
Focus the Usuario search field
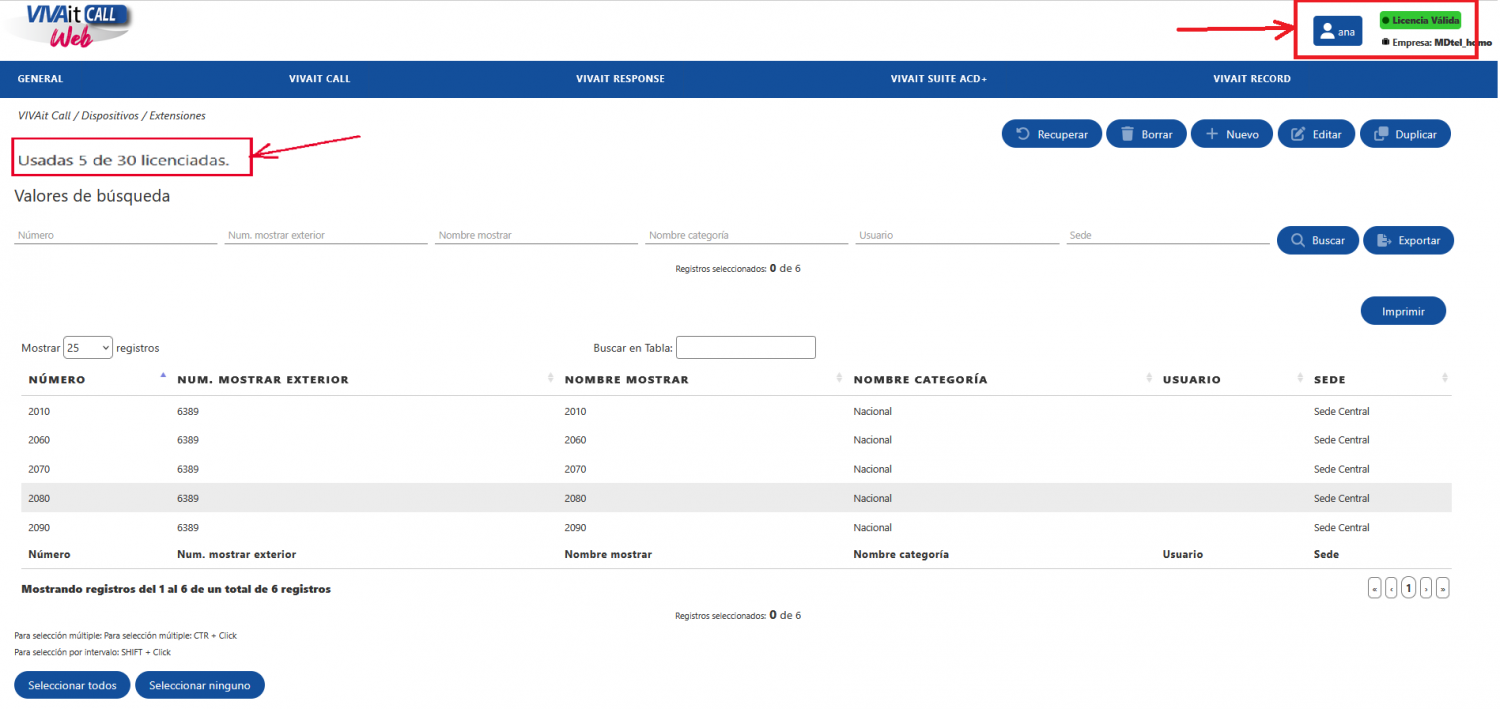coord(957,236)
